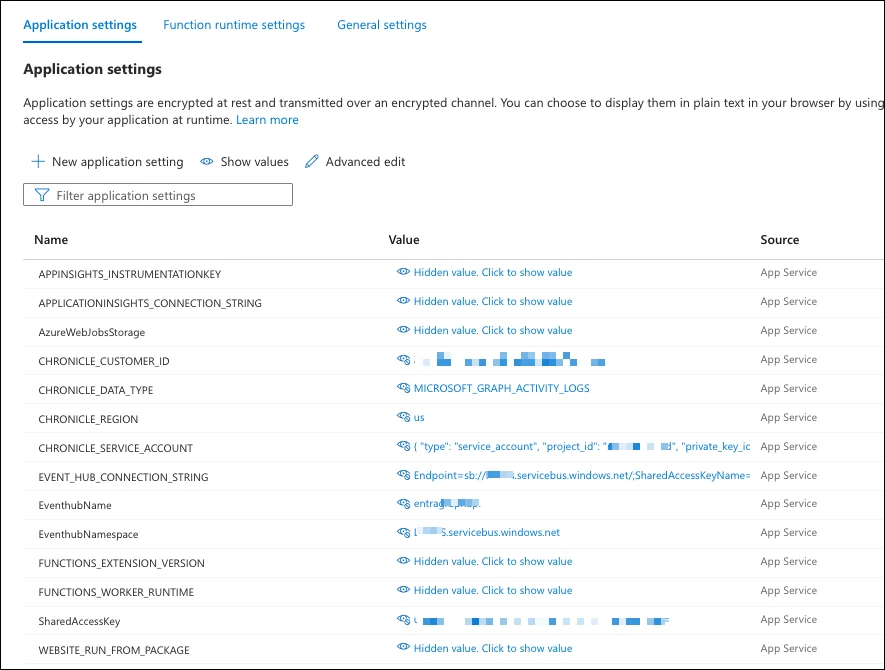Image resolution: width=885 pixels, height=670 pixels.
Task: Toggle eye icon for AzureWebJobsStorage row
Action: (x=403, y=330)
